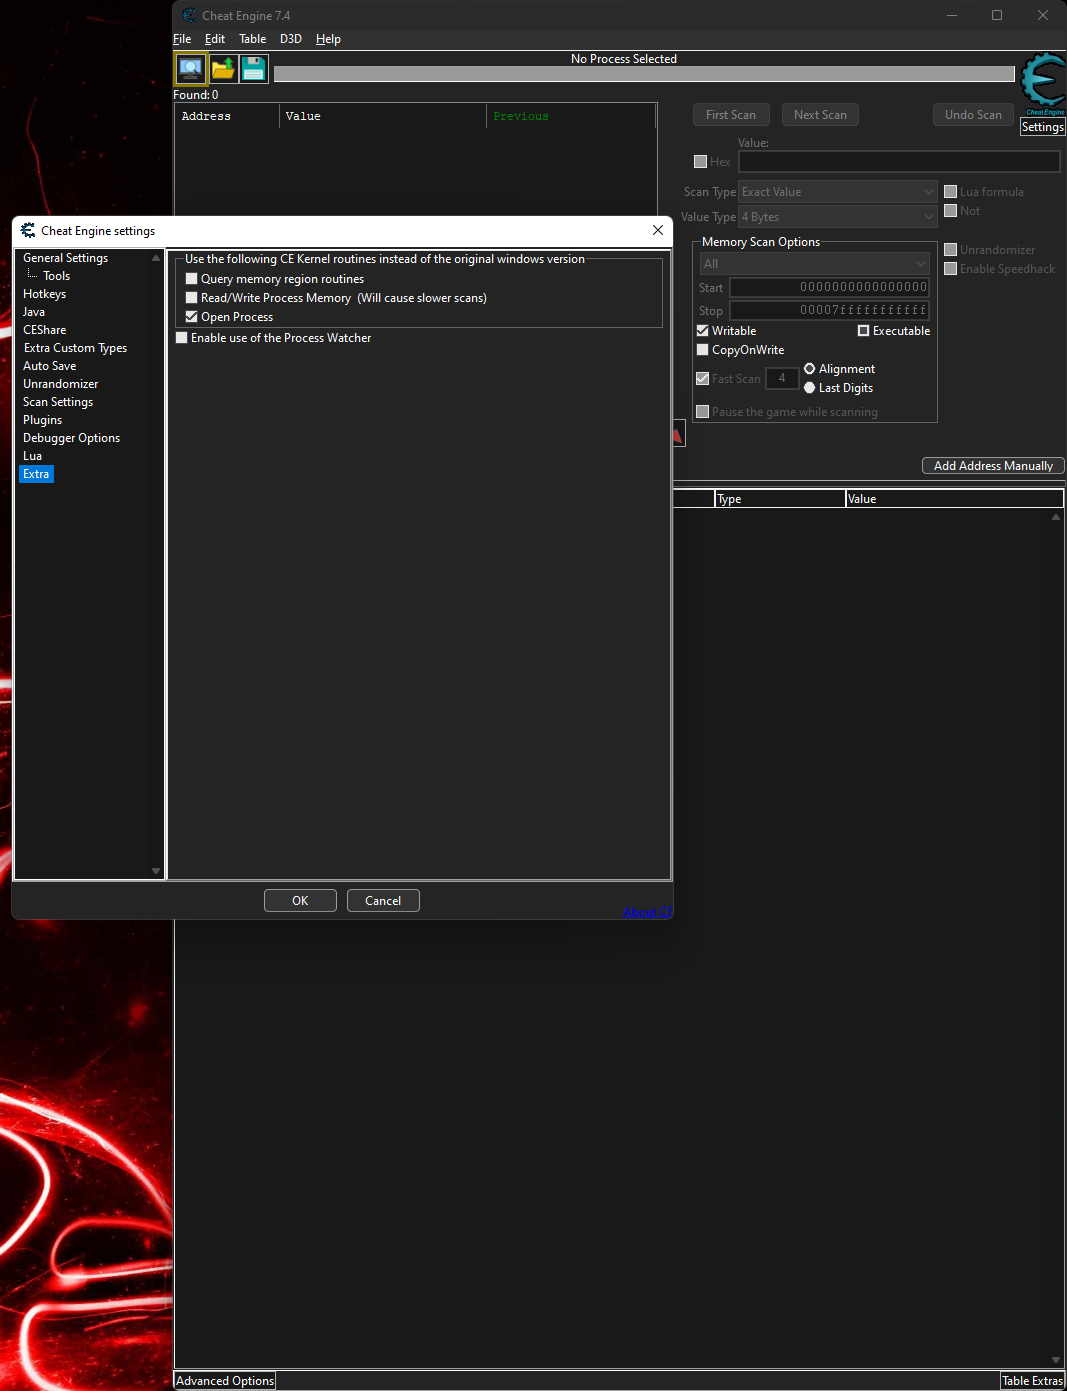
Task: Click the First Scan button
Action: click(731, 115)
